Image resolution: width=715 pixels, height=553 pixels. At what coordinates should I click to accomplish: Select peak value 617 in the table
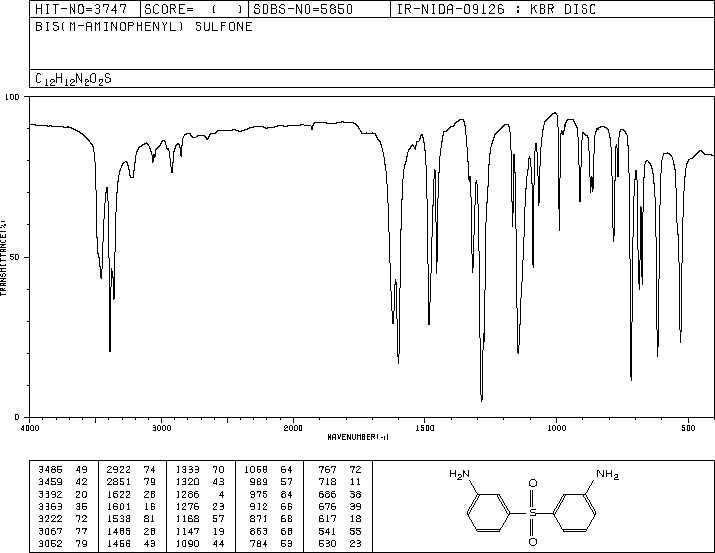click(327, 519)
